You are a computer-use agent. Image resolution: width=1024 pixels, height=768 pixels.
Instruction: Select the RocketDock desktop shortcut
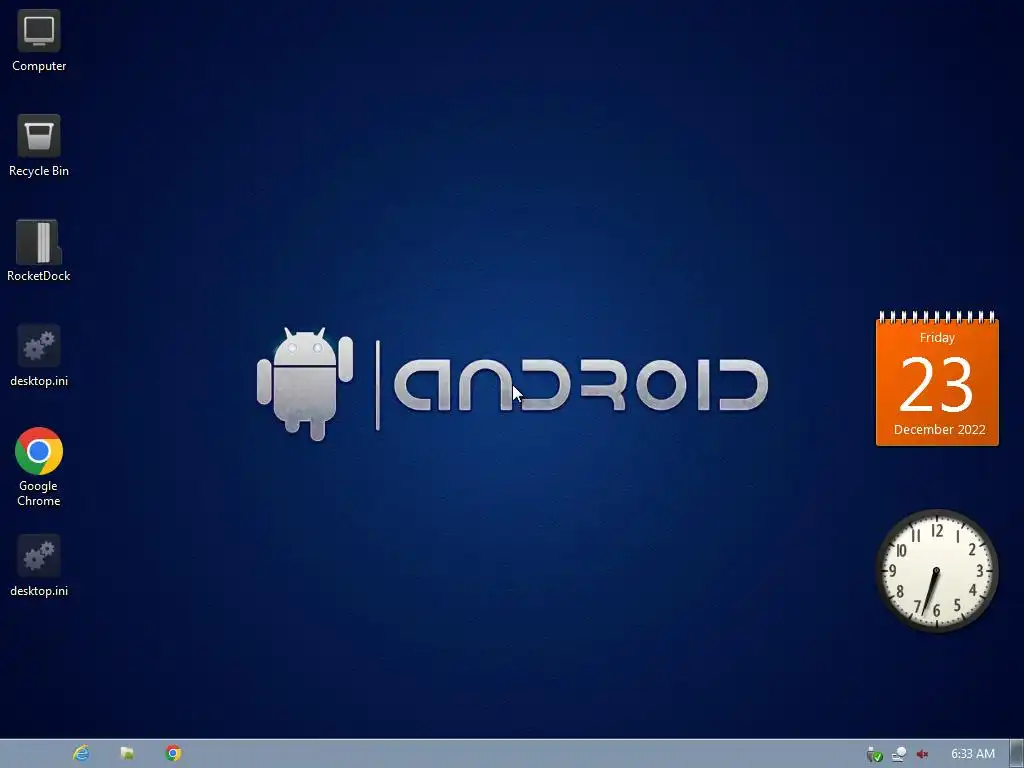(x=39, y=251)
